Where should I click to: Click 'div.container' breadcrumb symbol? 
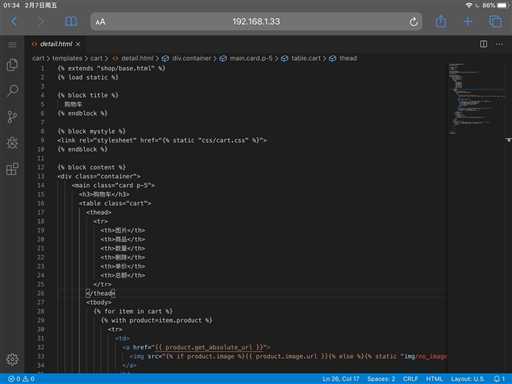coord(192,58)
